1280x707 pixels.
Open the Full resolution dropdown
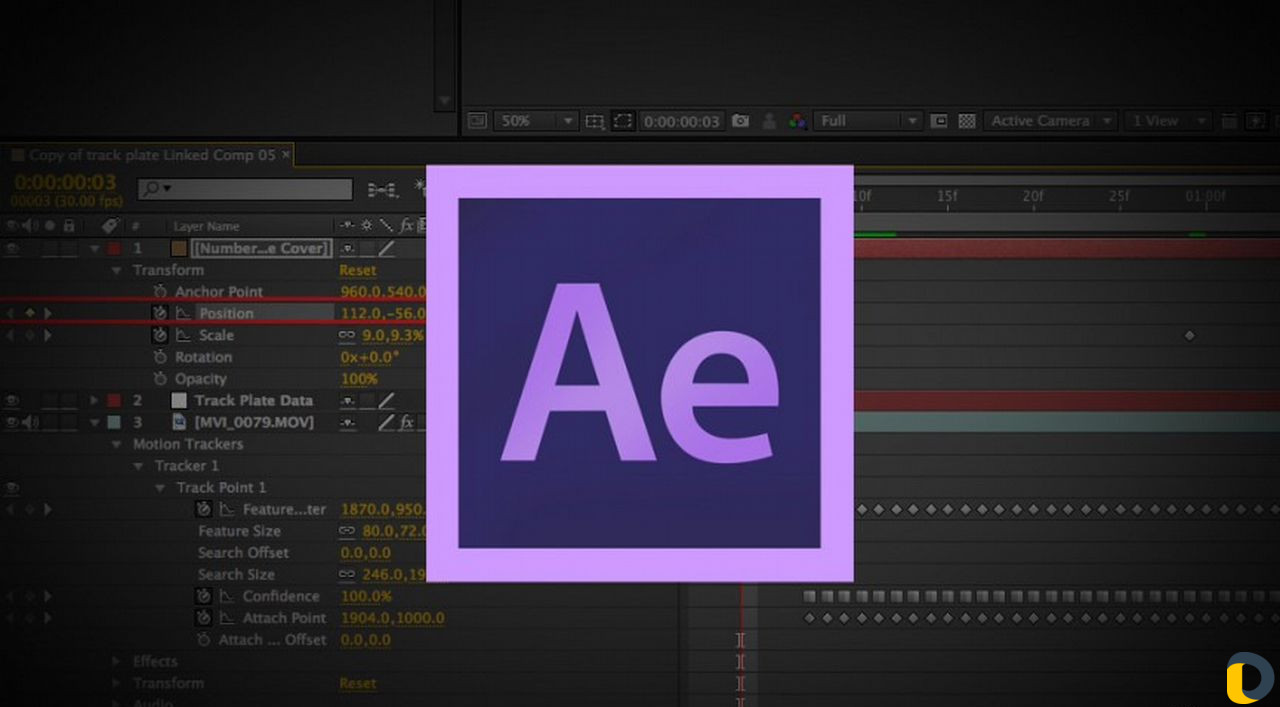tap(866, 121)
